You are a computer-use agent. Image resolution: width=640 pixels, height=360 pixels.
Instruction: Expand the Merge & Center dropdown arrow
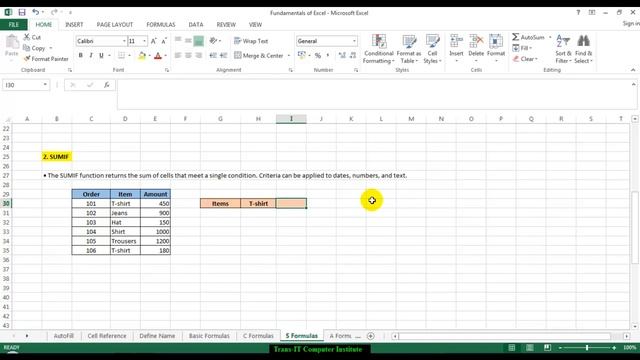[x=289, y=56]
